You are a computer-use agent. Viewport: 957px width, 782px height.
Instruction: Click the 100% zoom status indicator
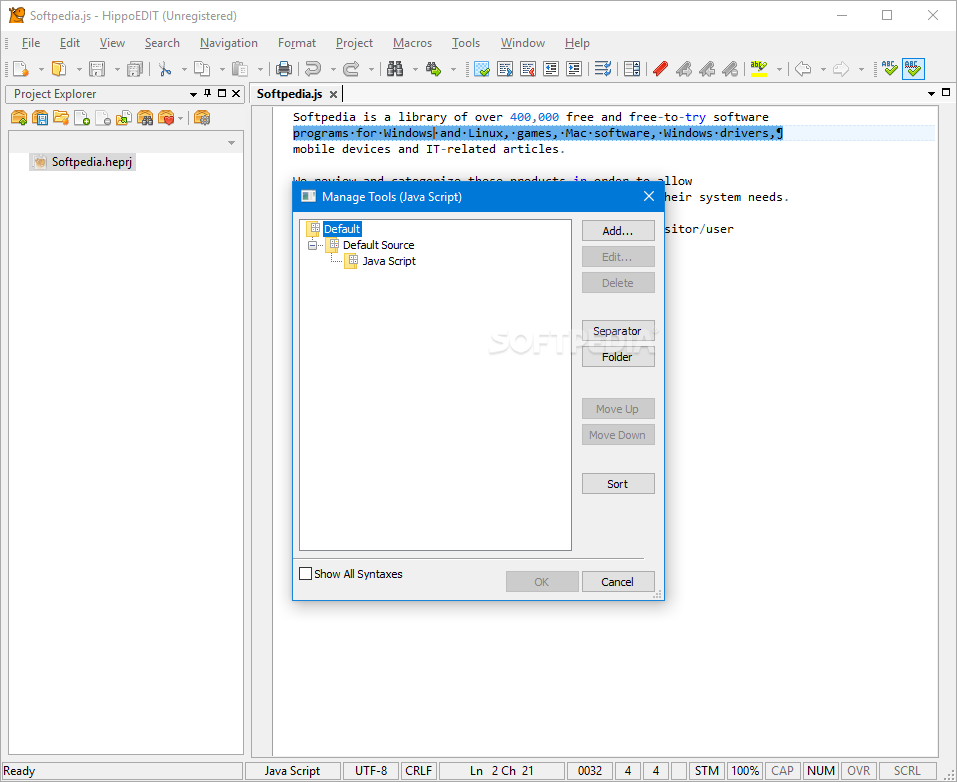(745, 771)
